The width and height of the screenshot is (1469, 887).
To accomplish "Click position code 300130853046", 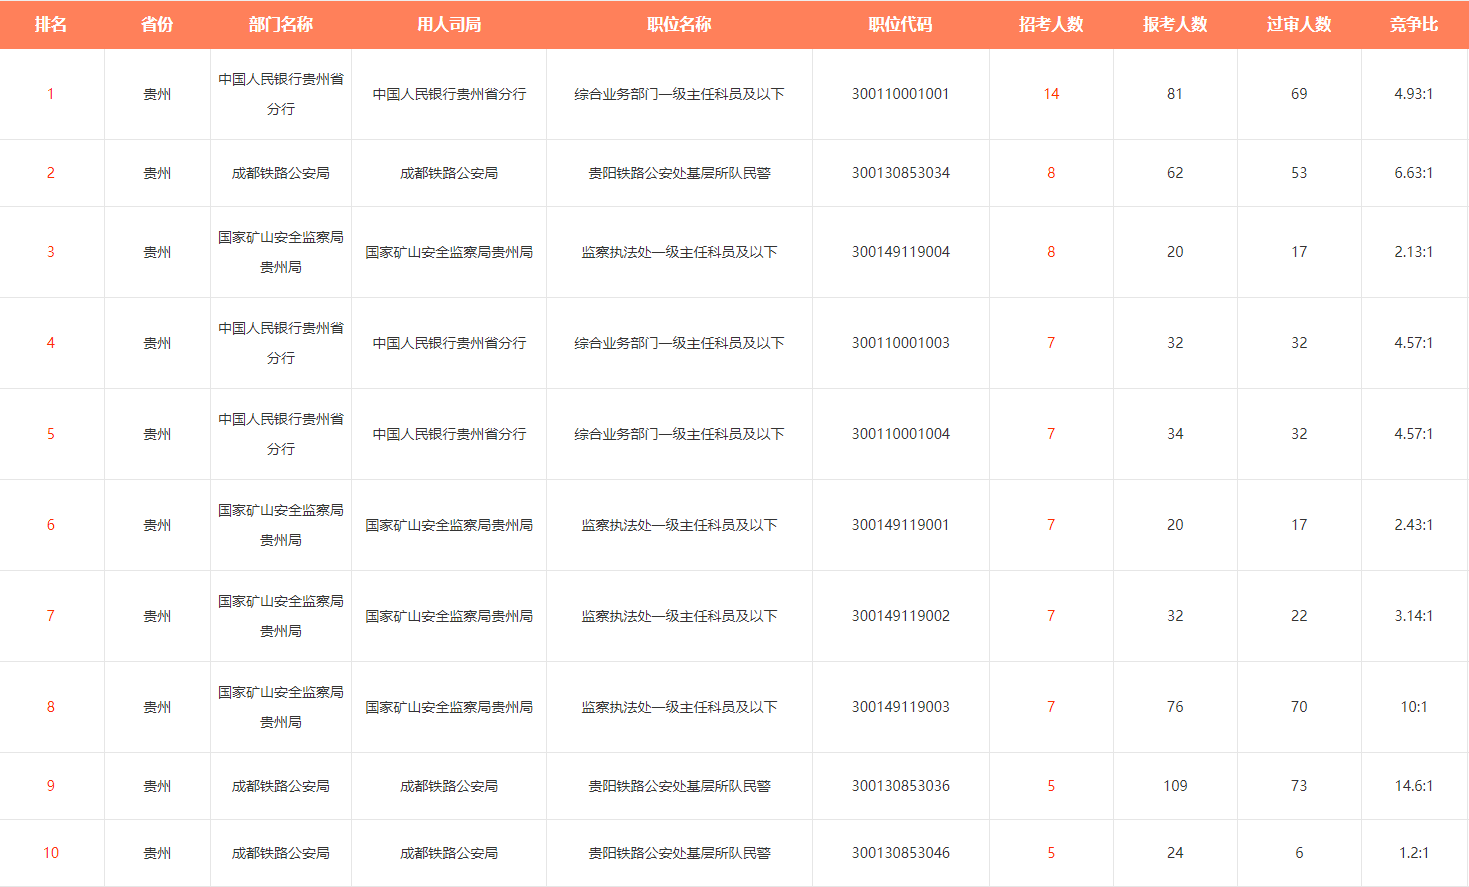I will coord(901,853).
